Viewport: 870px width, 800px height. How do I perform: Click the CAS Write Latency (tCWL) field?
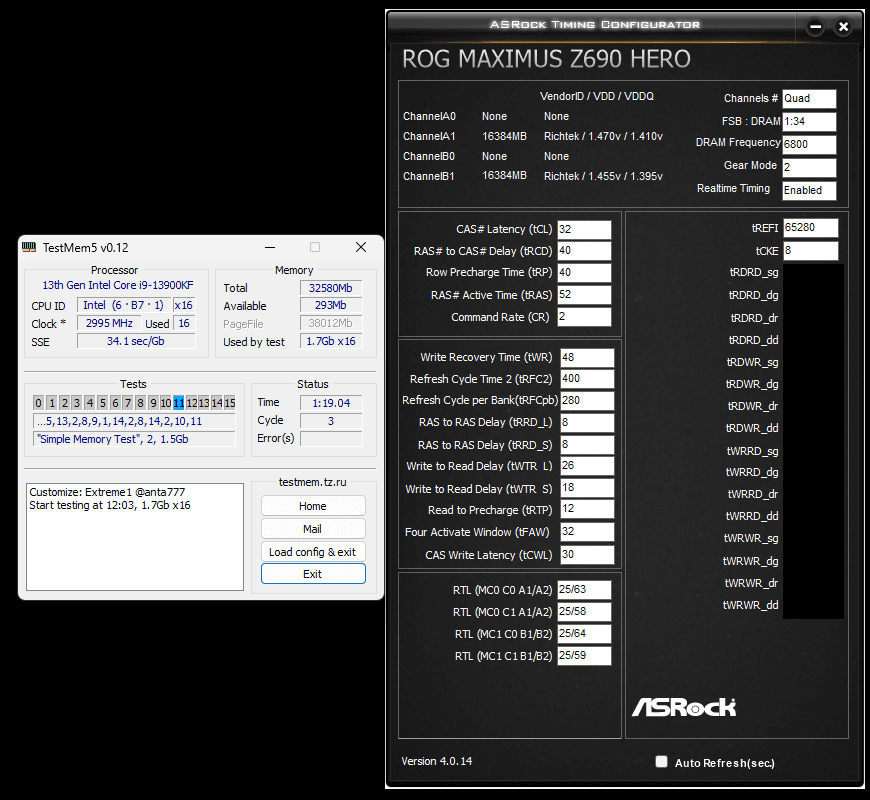(587, 555)
